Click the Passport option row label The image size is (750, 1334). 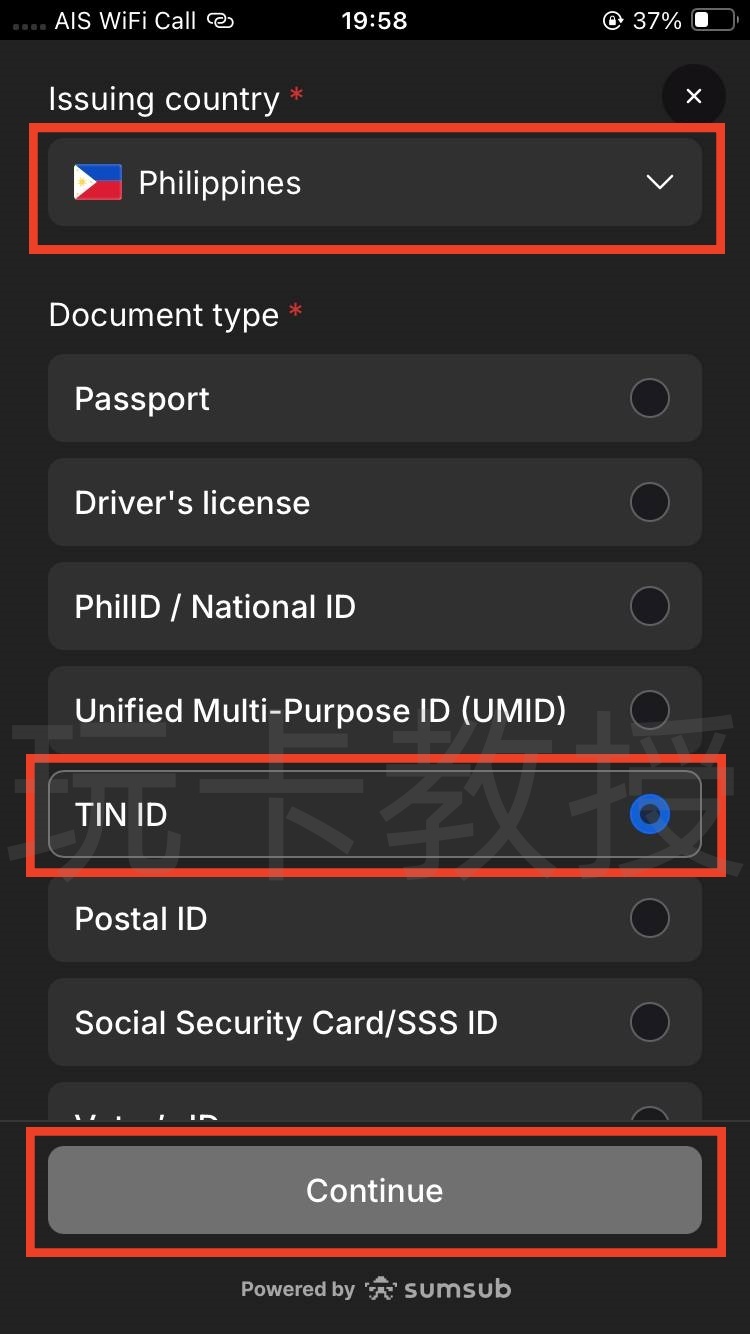tap(142, 399)
